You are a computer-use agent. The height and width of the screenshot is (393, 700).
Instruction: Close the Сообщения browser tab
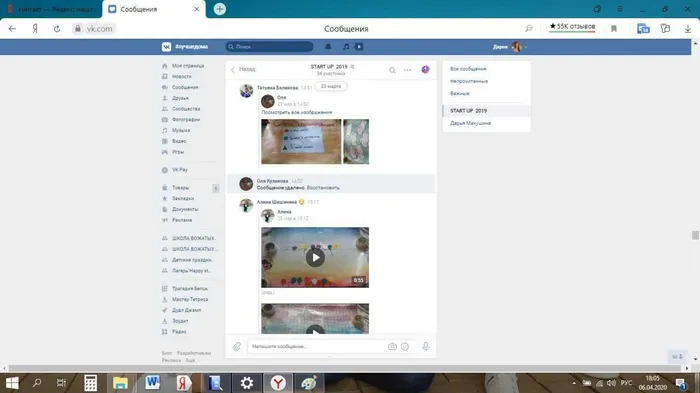click(x=196, y=9)
